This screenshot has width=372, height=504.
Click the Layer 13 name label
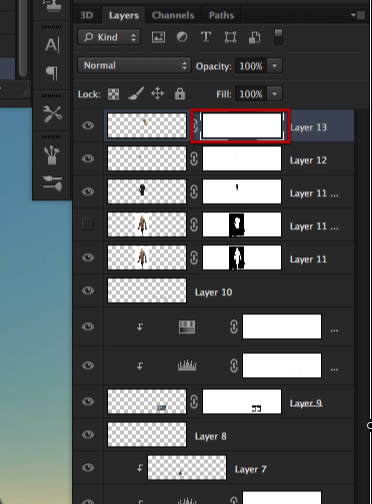309,127
